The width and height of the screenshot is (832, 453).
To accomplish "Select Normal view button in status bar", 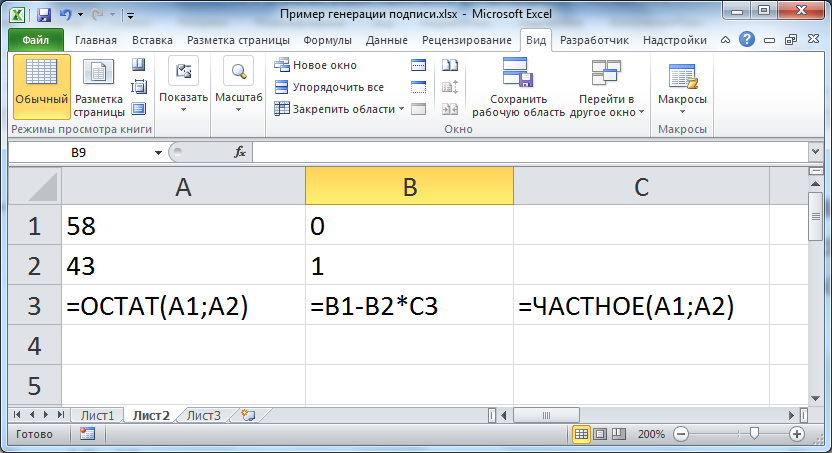I will pyautogui.click(x=581, y=434).
